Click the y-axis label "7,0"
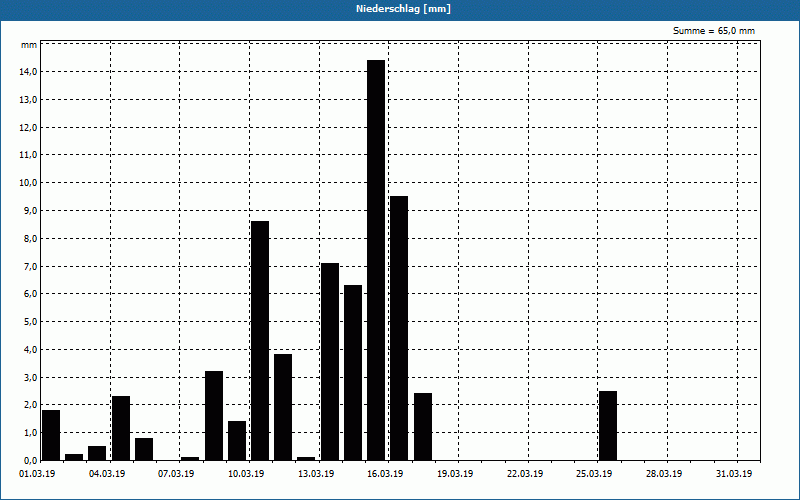The image size is (800, 500). (x=31, y=267)
